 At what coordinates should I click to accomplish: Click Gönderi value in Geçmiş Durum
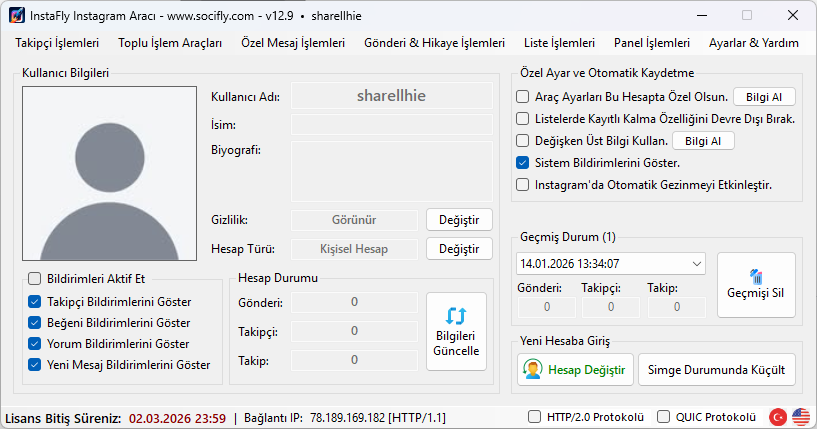click(547, 308)
